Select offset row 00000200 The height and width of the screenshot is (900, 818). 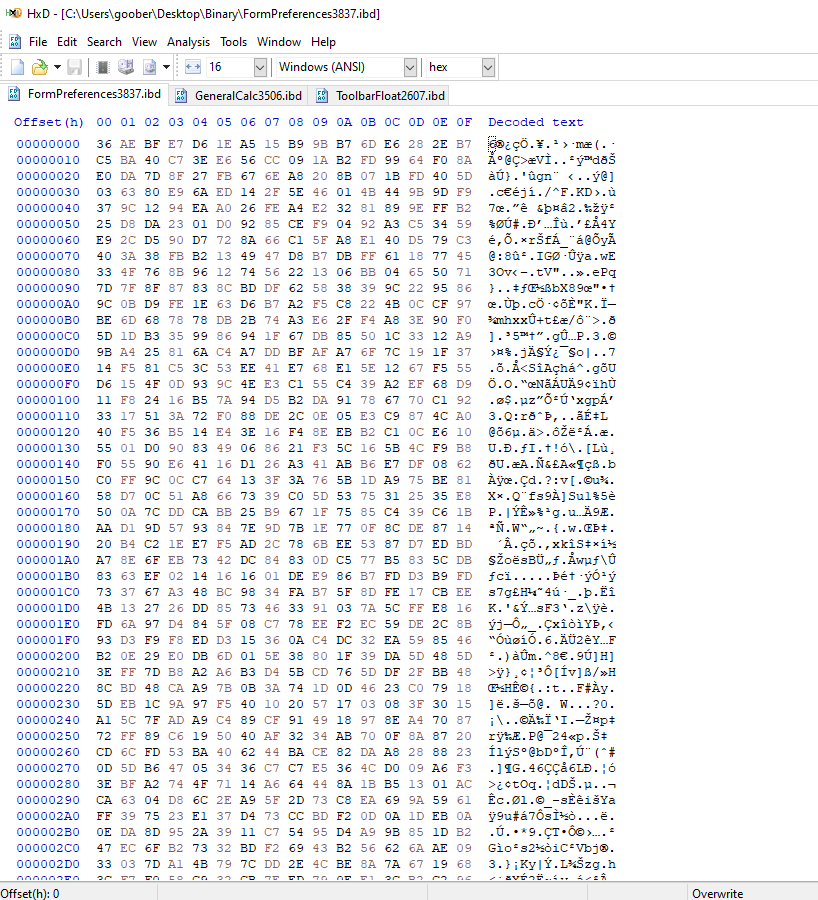(48, 656)
